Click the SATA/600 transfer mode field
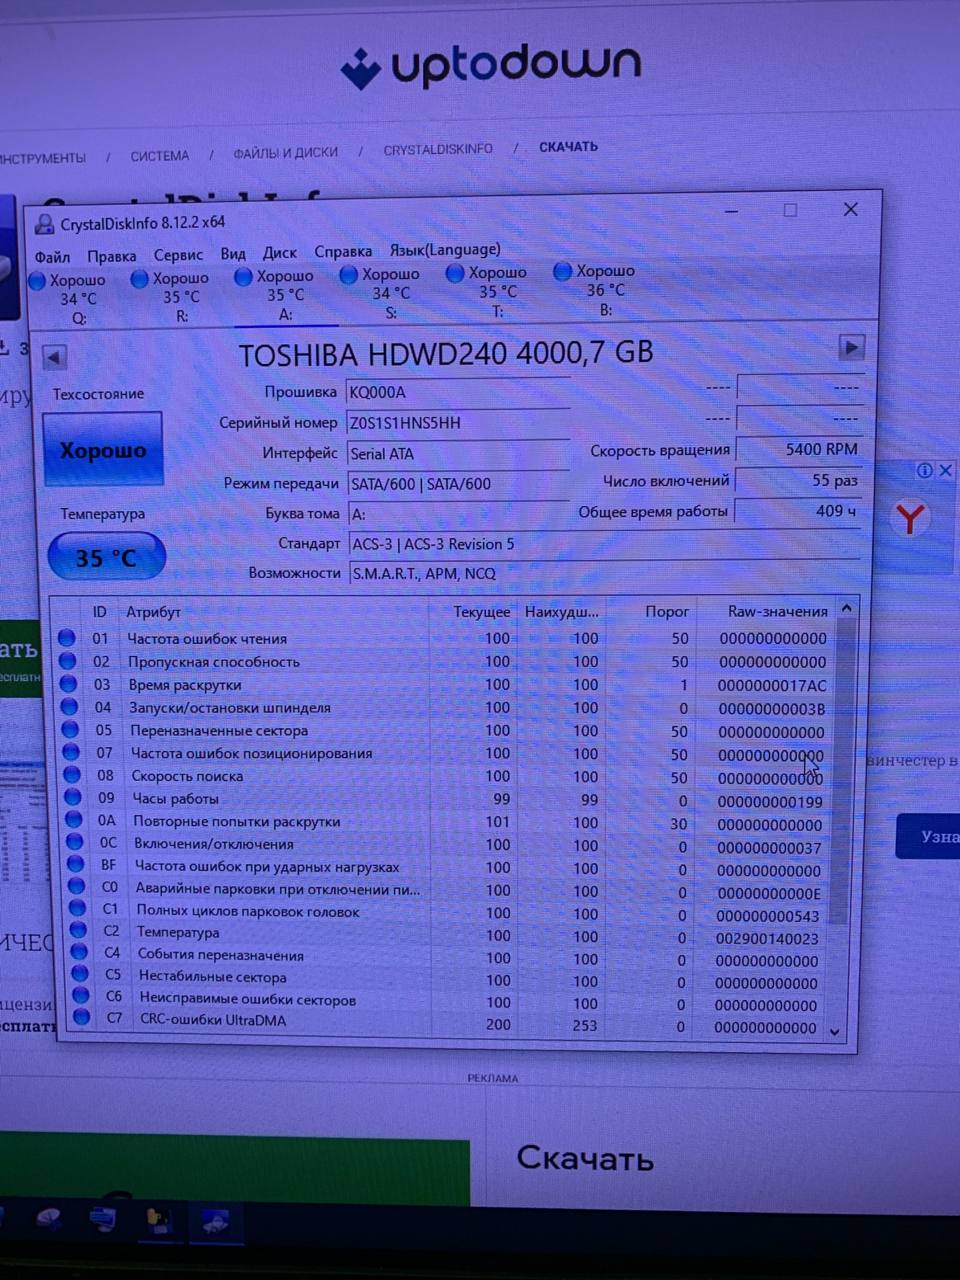 [458, 483]
